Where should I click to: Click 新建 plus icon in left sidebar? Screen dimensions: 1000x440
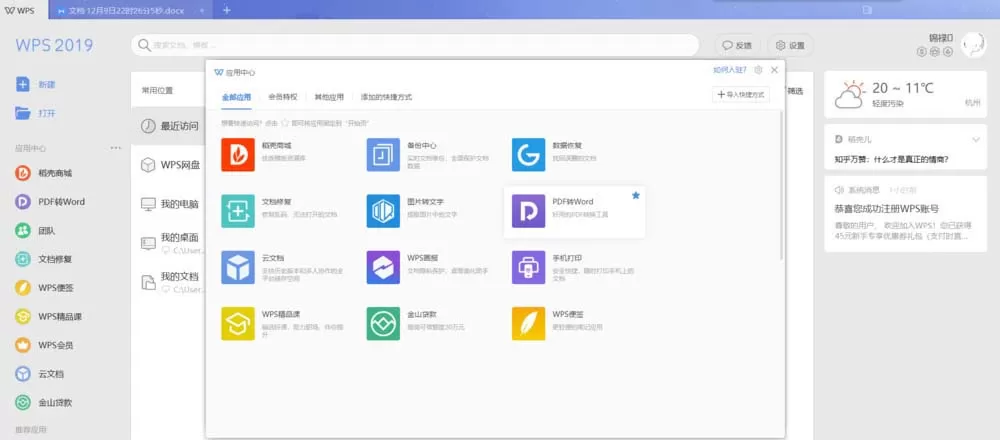pyautogui.click(x=23, y=84)
